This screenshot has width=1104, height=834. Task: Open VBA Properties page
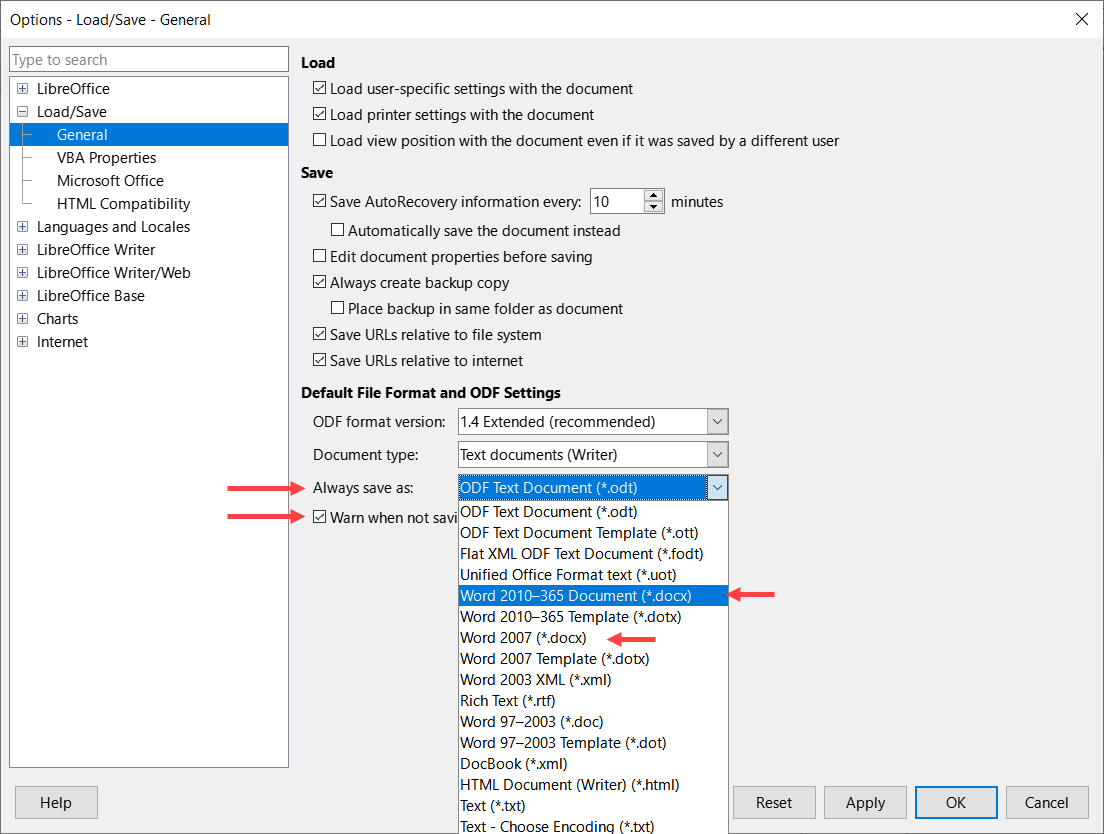(106, 158)
